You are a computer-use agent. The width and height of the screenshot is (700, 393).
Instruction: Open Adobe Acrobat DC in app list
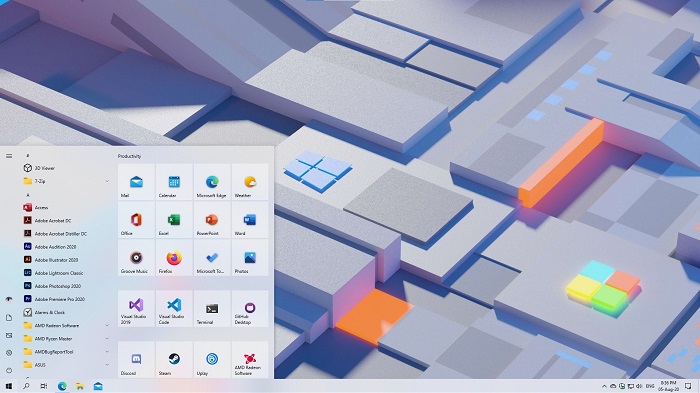pyautogui.click(x=66, y=220)
